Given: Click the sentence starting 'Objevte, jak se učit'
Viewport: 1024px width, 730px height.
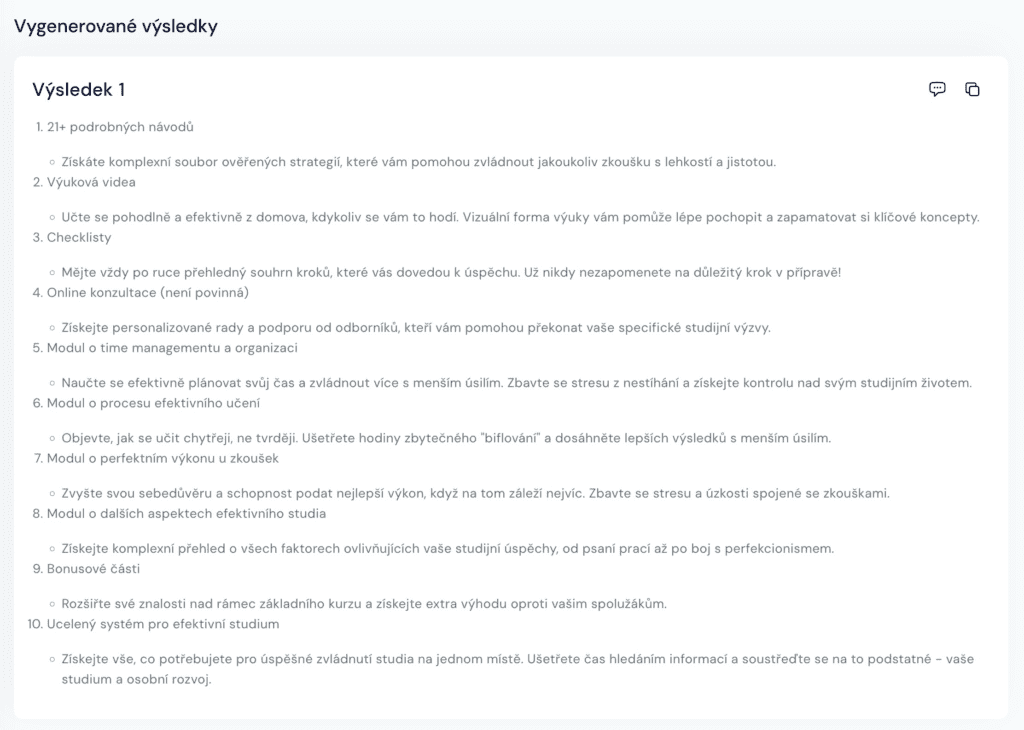Looking at the screenshot, I should [x=446, y=438].
